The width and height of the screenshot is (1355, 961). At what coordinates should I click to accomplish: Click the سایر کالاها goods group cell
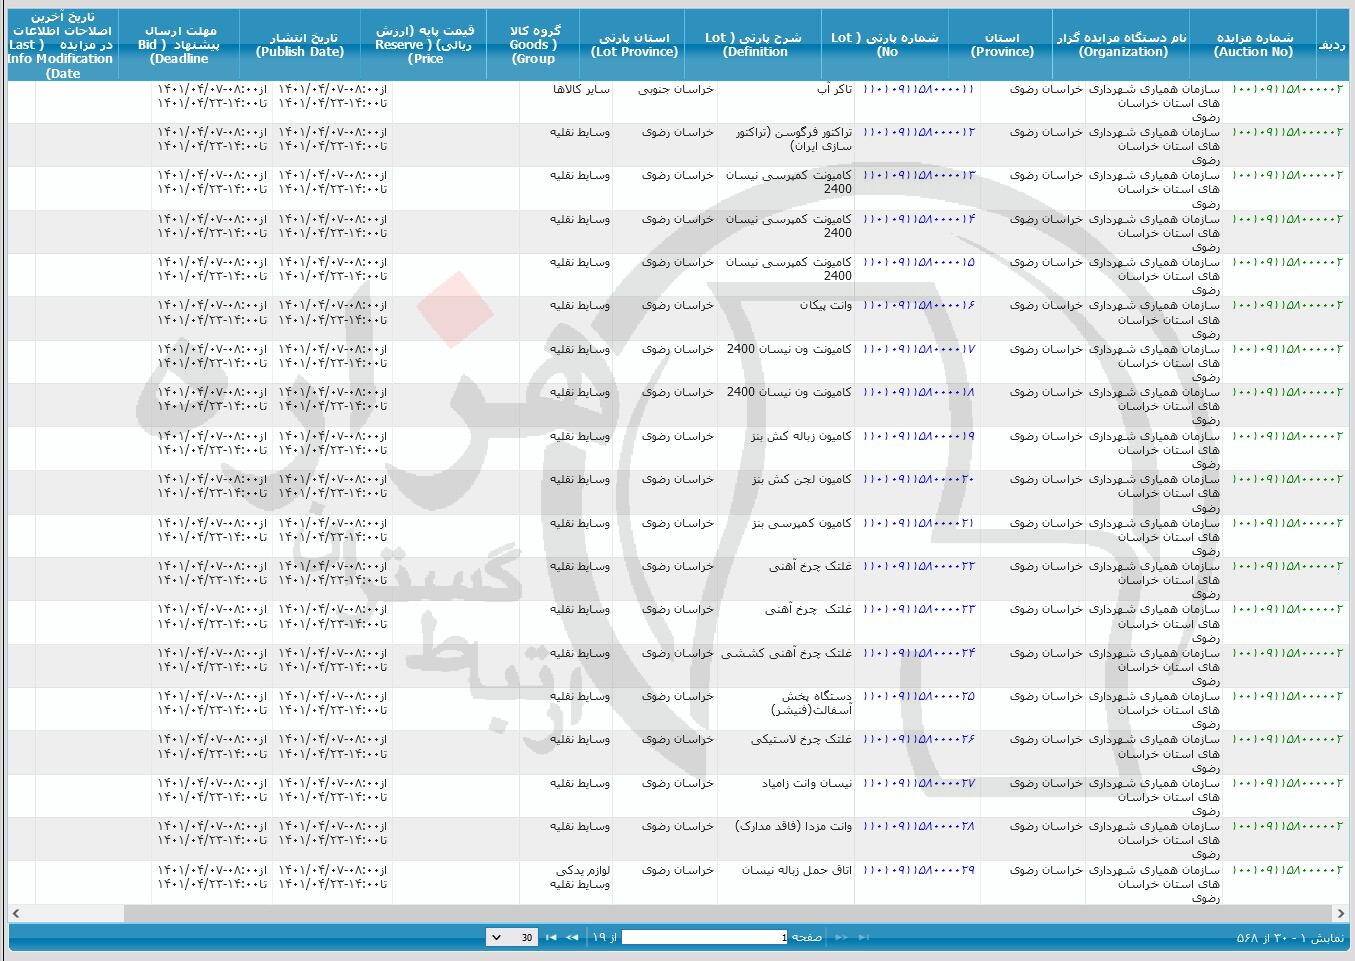(565, 102)
